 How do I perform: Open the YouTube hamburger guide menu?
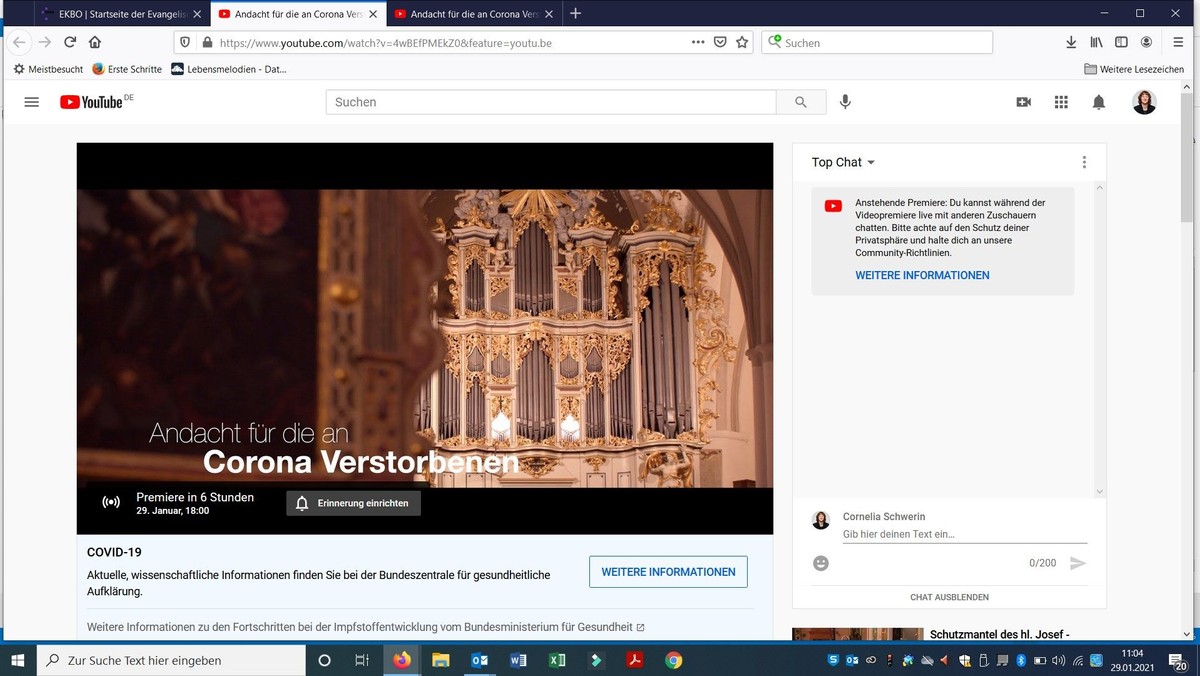pos(32,102)
